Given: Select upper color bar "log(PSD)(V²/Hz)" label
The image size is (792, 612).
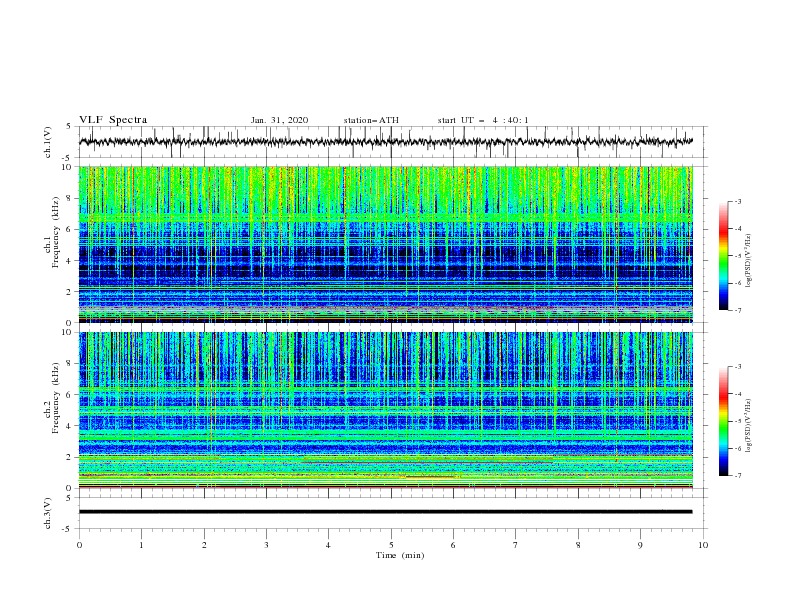Looking at the screenshot, I should (749, 261).
